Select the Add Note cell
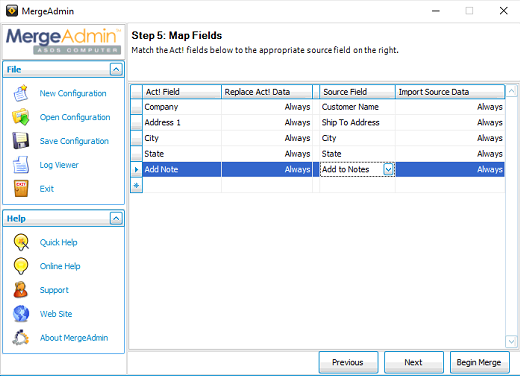 (x=182, y=169)
